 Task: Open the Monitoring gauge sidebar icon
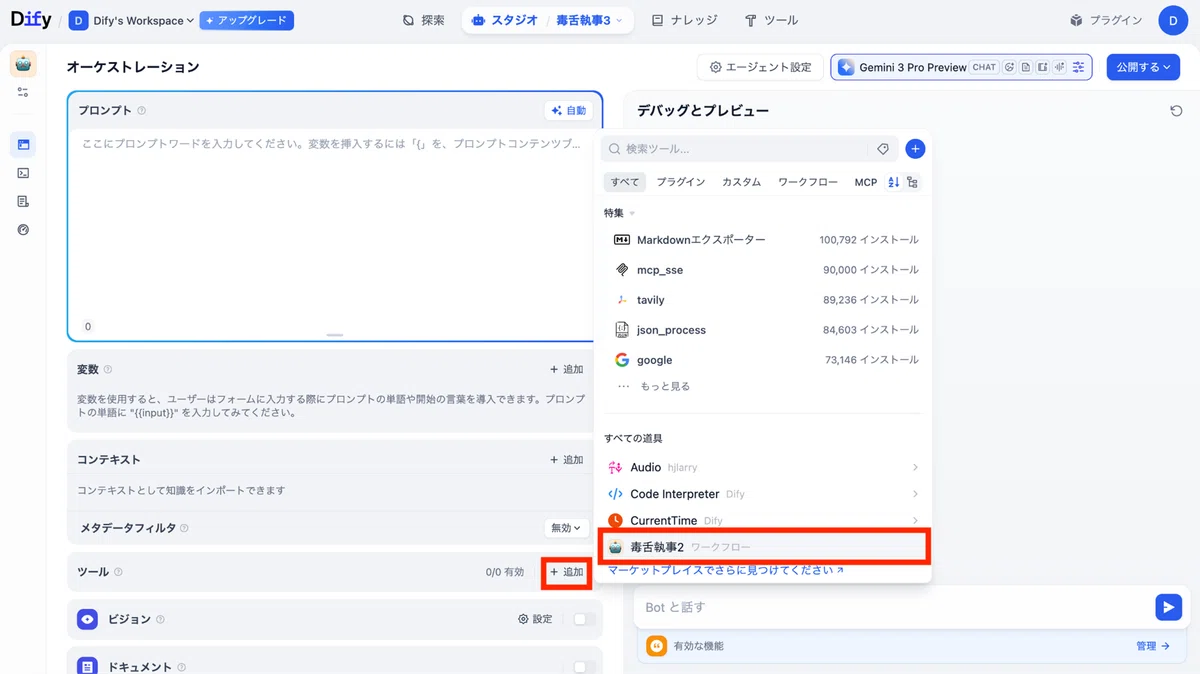pyautogui.click(x=23, y=229)
